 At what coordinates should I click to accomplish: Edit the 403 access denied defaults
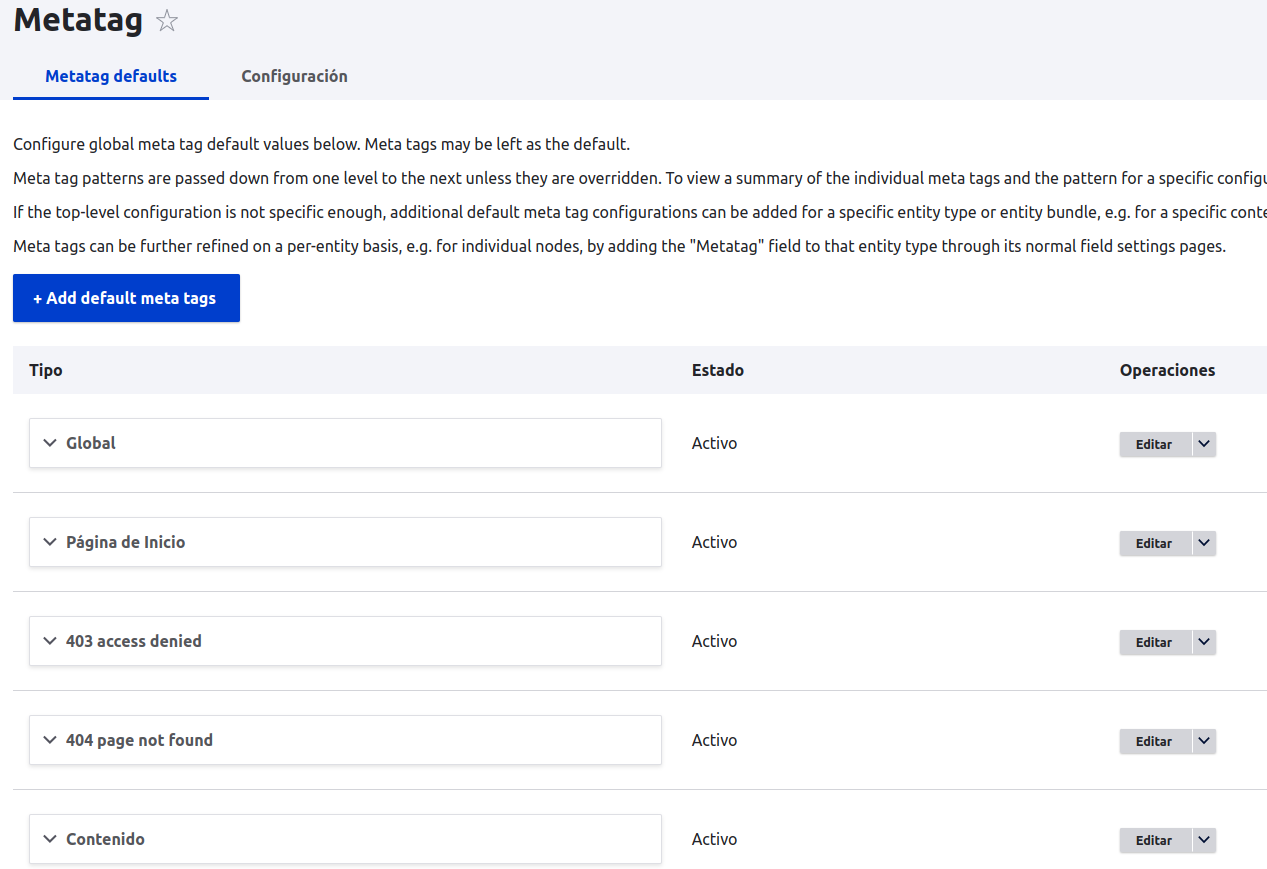(1154, 642)
